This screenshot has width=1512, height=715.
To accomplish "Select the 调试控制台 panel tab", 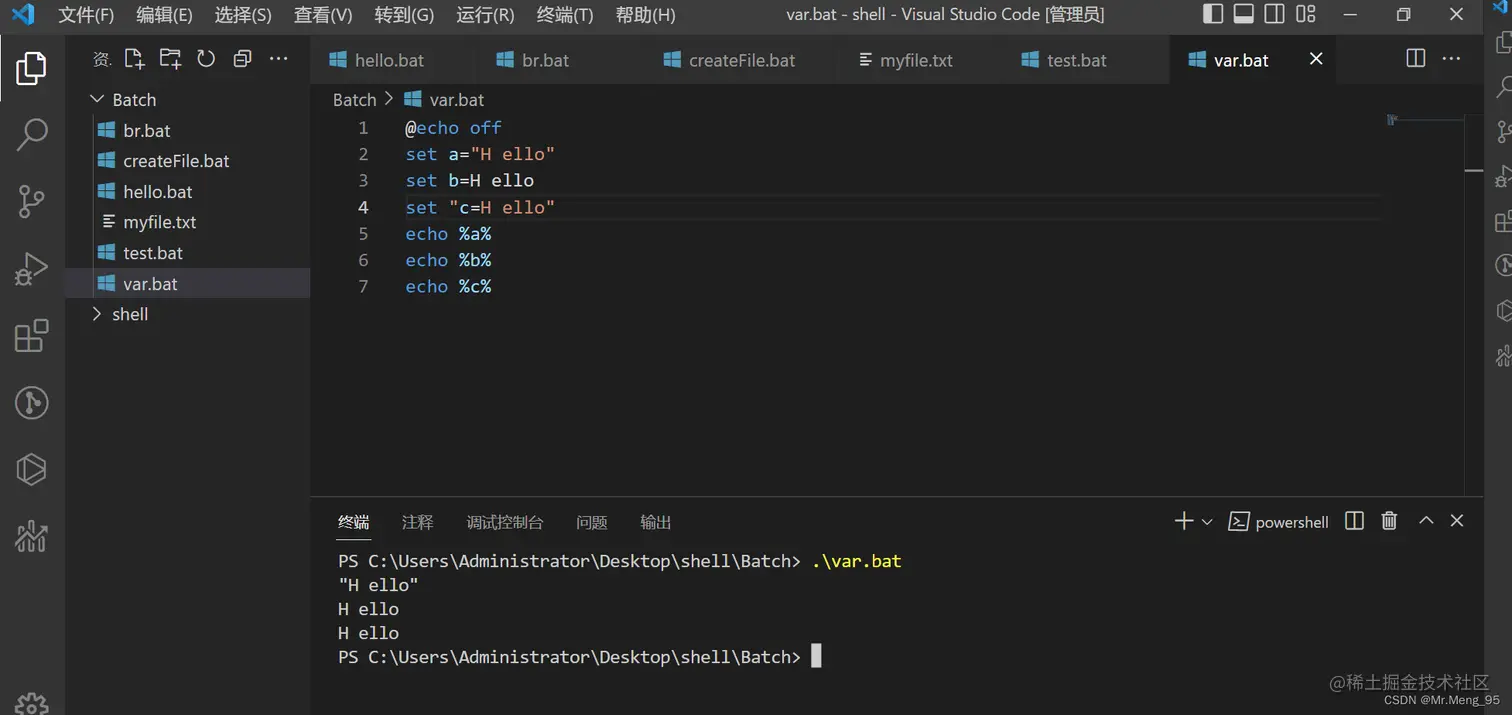I will click(x=505, y=522).
